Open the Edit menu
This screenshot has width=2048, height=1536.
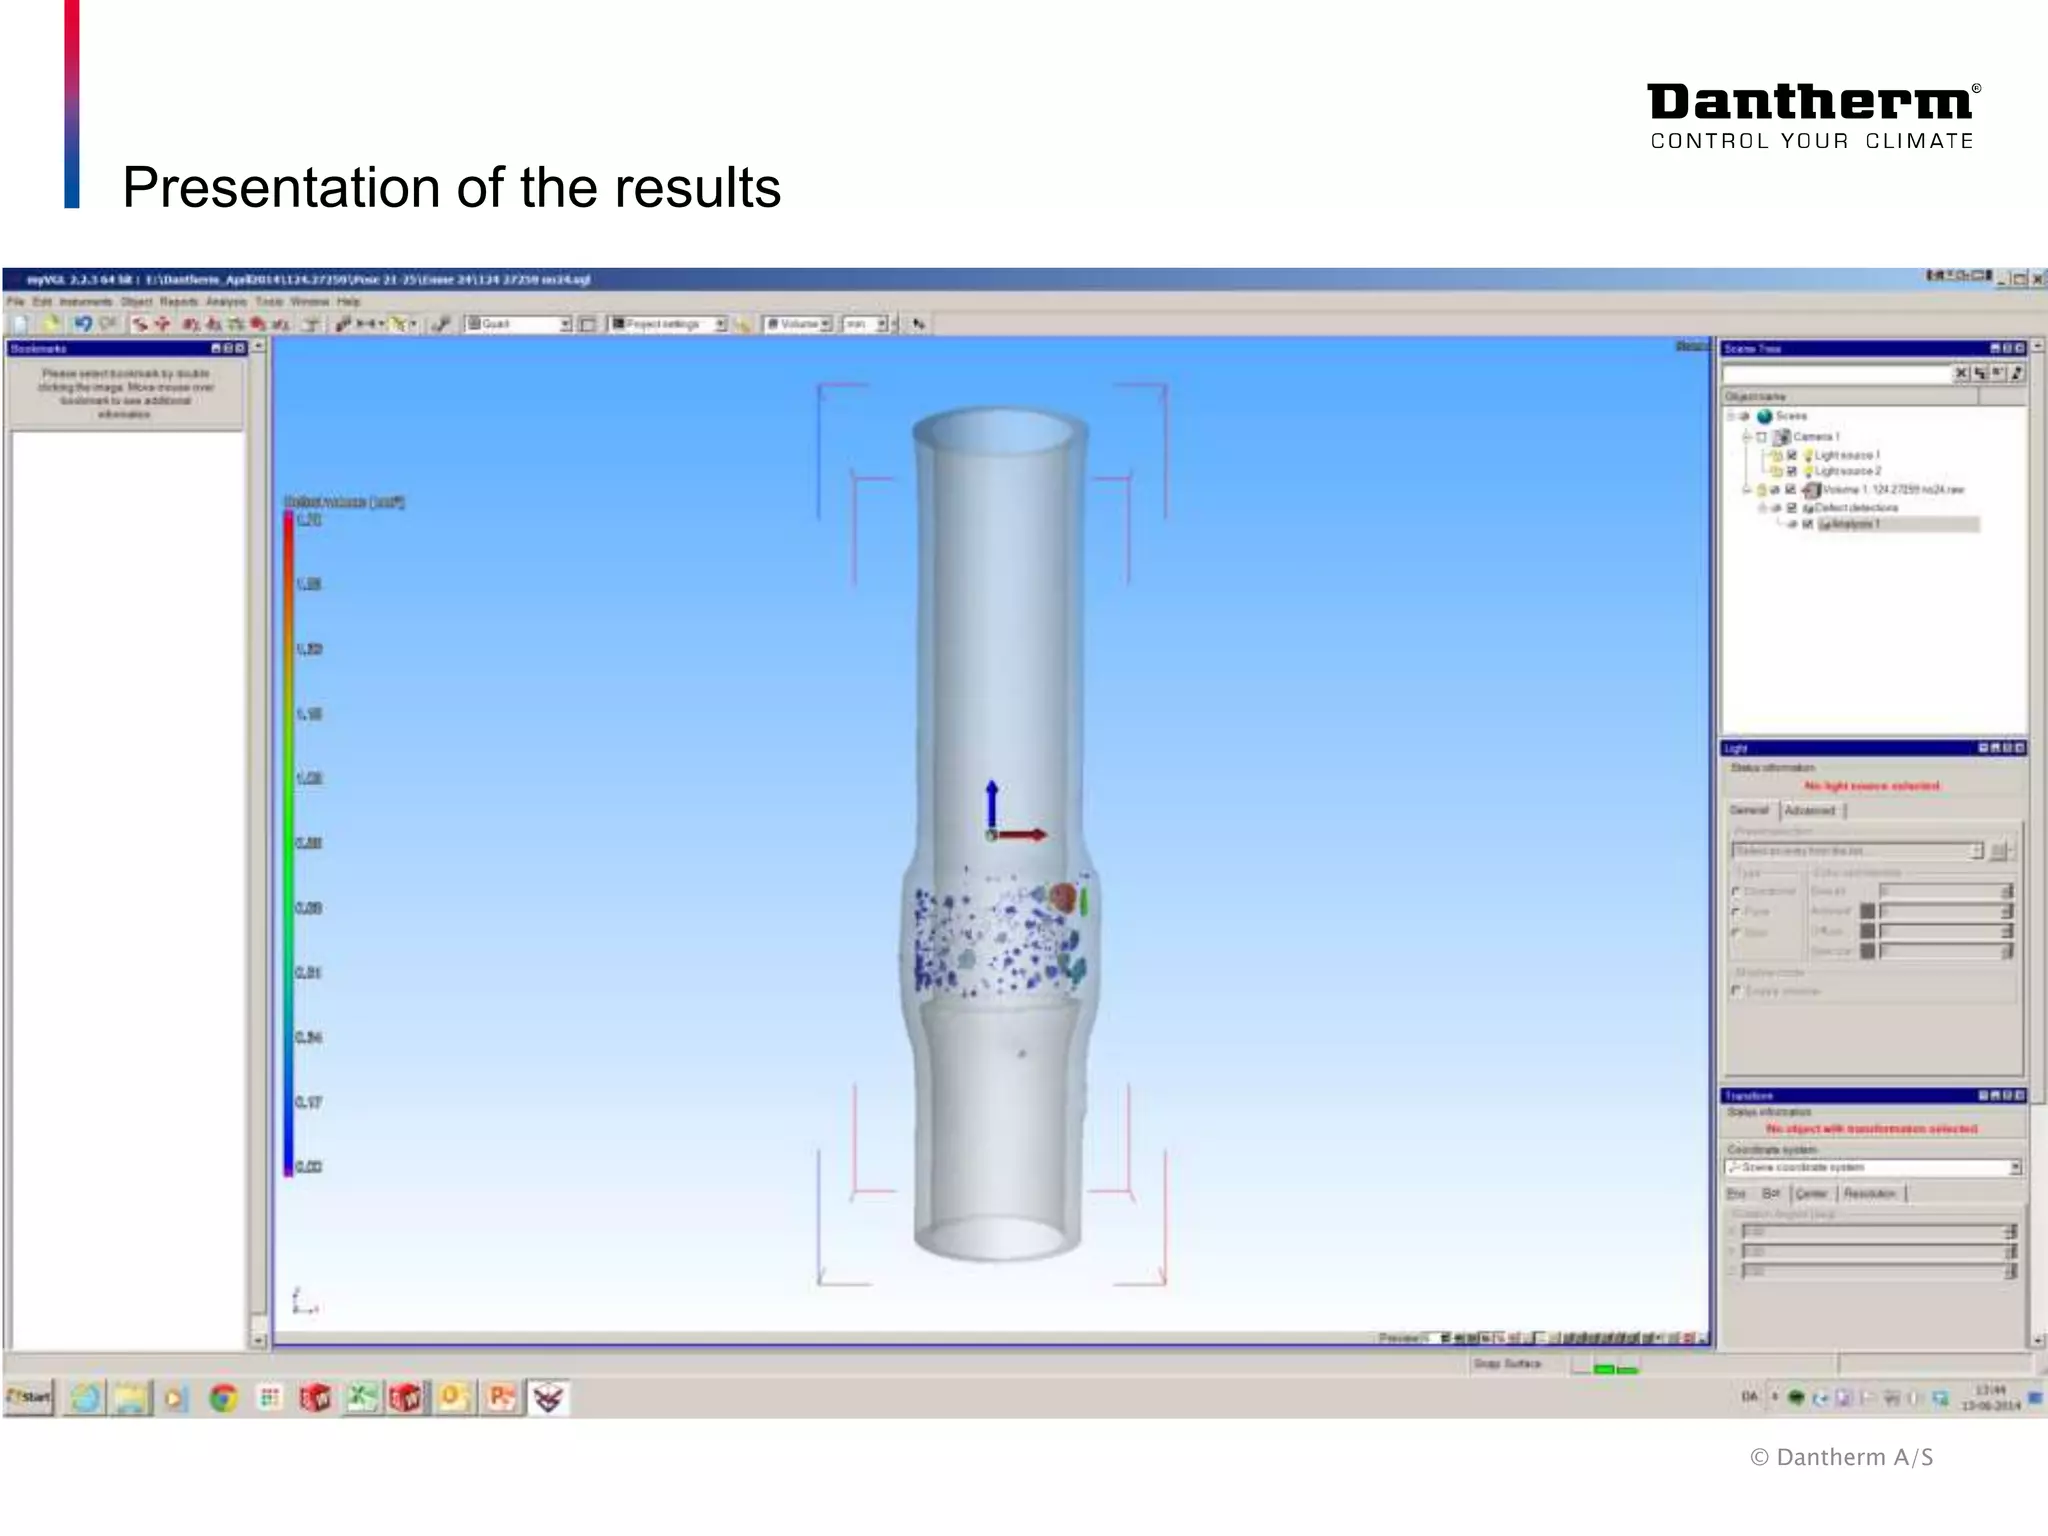pos(42,301)
